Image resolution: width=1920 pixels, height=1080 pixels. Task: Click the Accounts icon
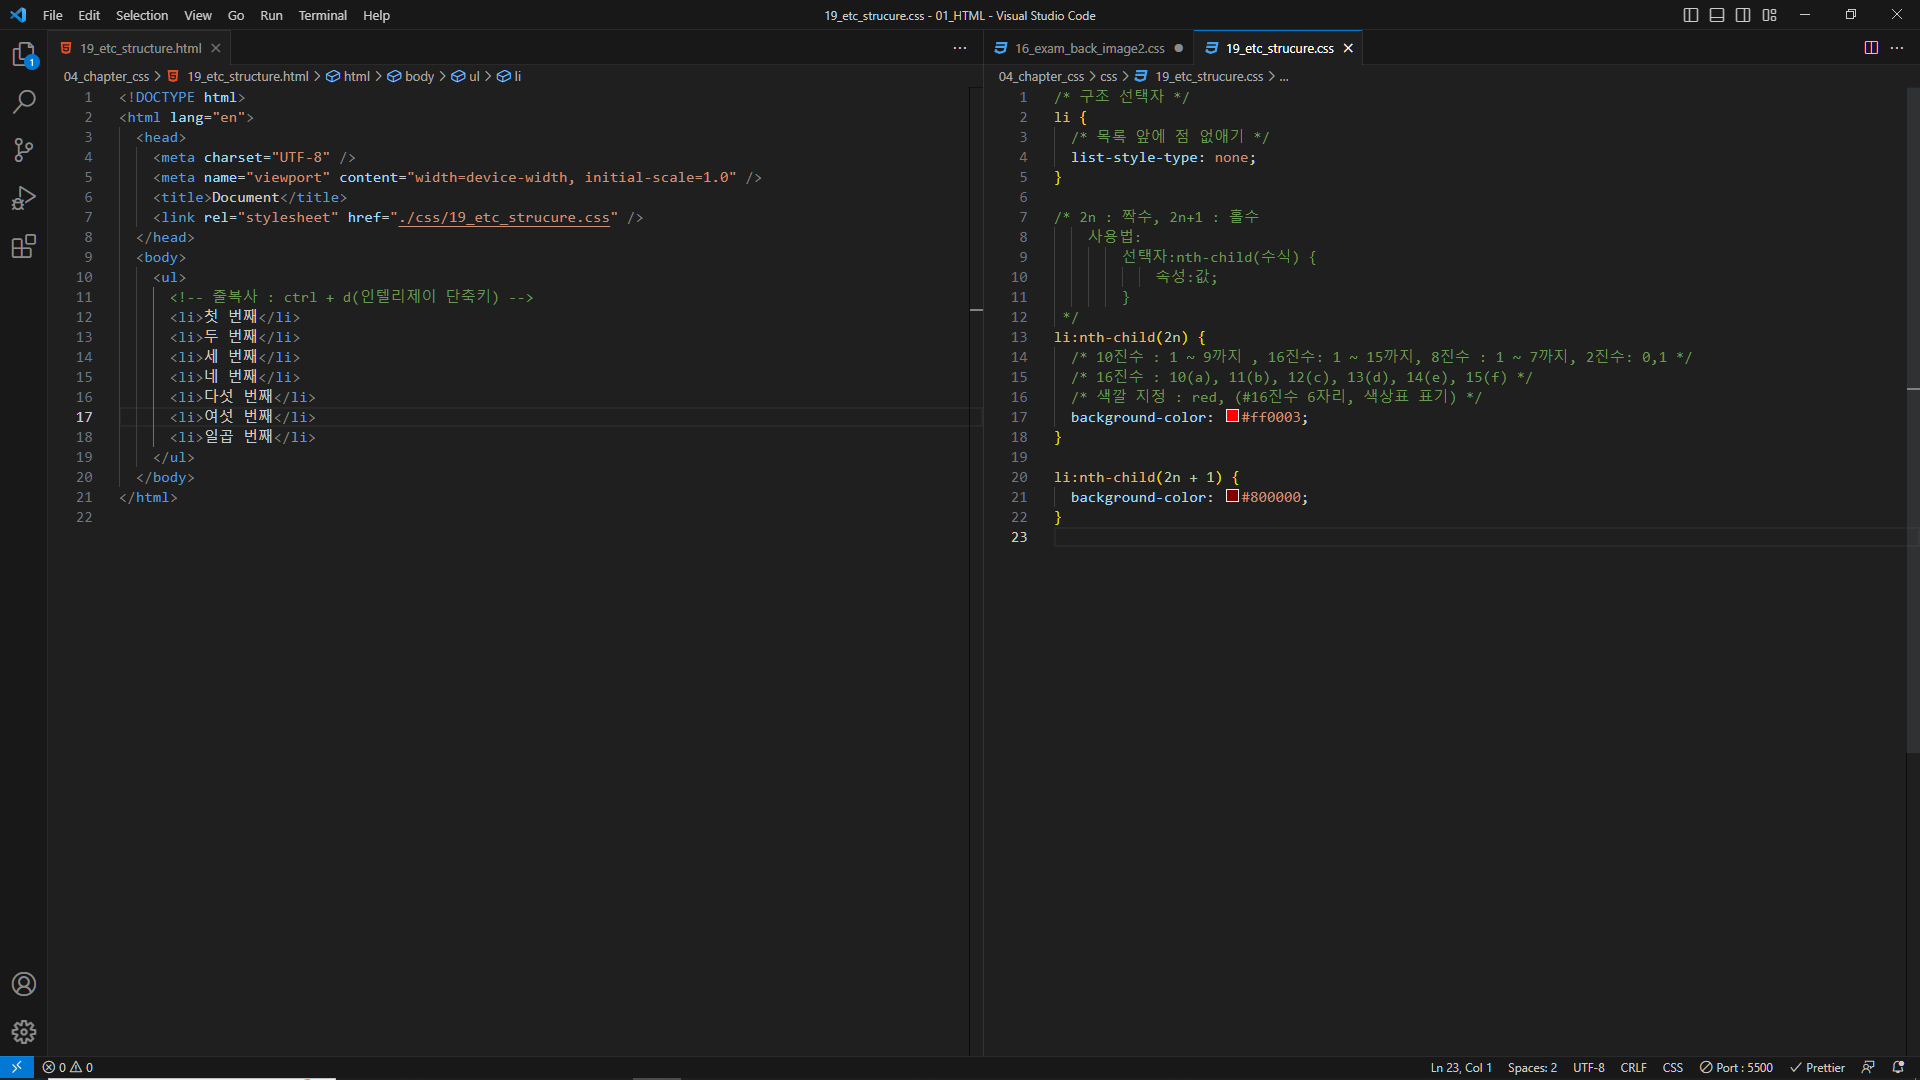[x=23, y=984]
